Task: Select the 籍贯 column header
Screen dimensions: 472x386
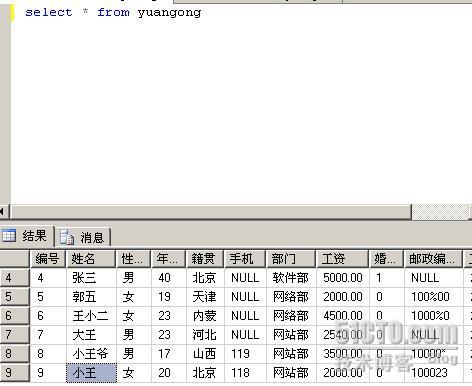Action: pos(205,259)
